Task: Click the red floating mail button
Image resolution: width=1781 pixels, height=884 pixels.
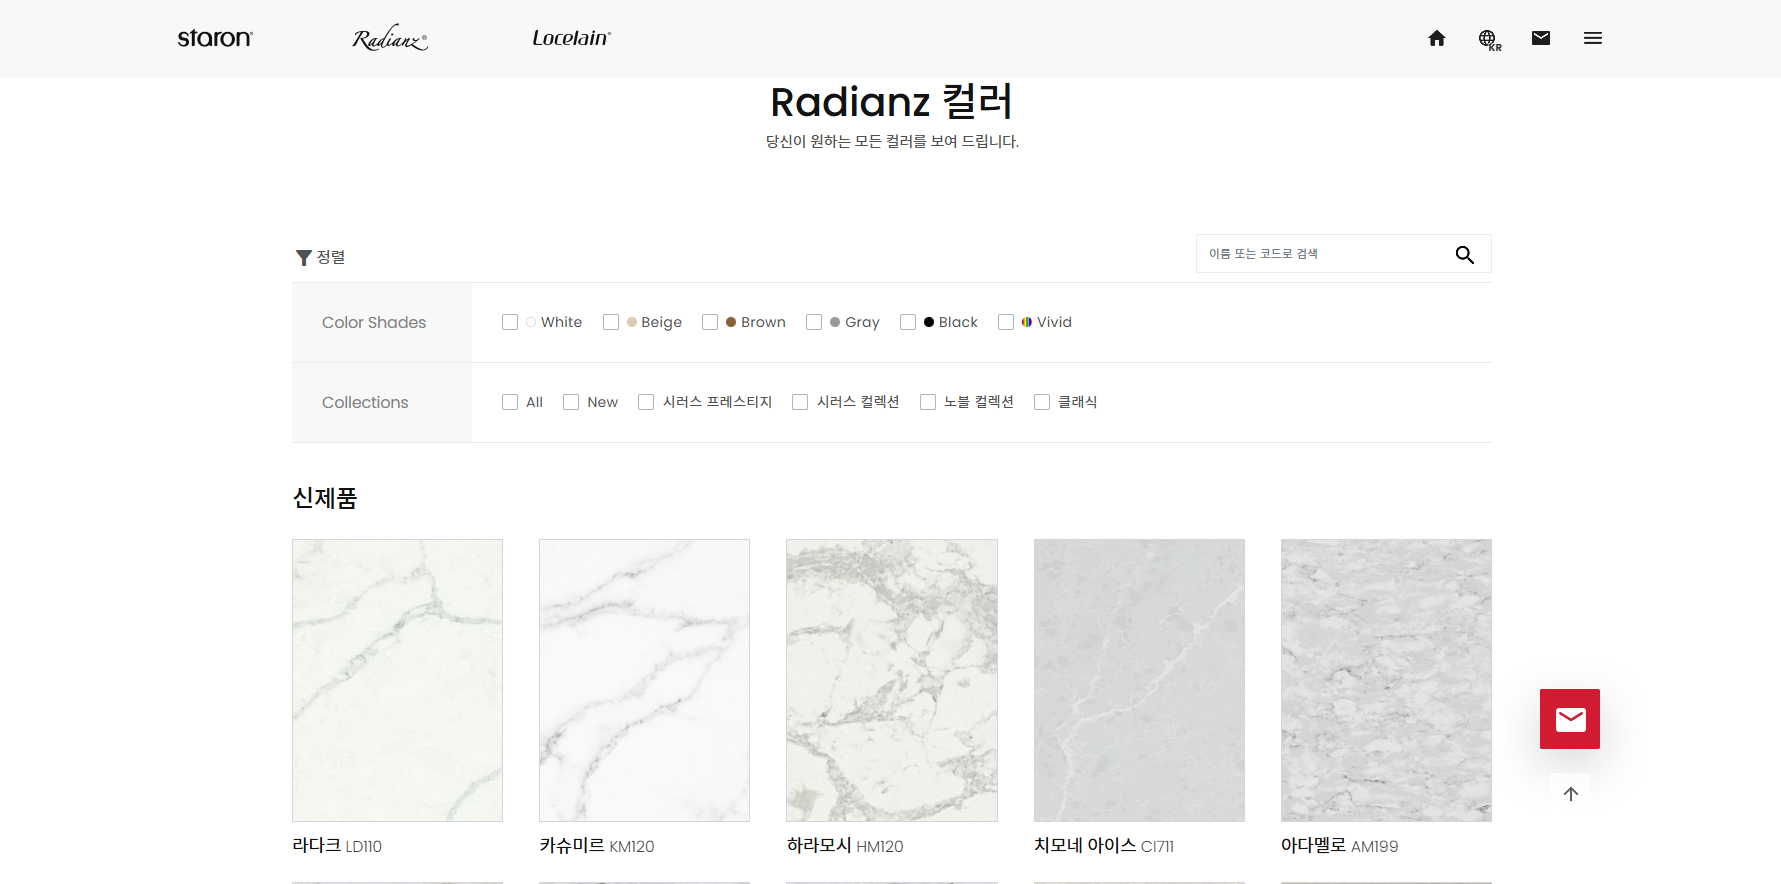Action: click(1569, 719)
